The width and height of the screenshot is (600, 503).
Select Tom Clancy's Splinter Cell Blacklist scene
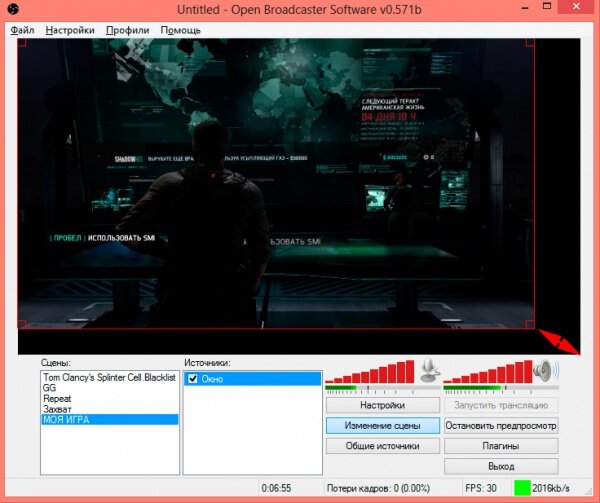click(108, 377)
